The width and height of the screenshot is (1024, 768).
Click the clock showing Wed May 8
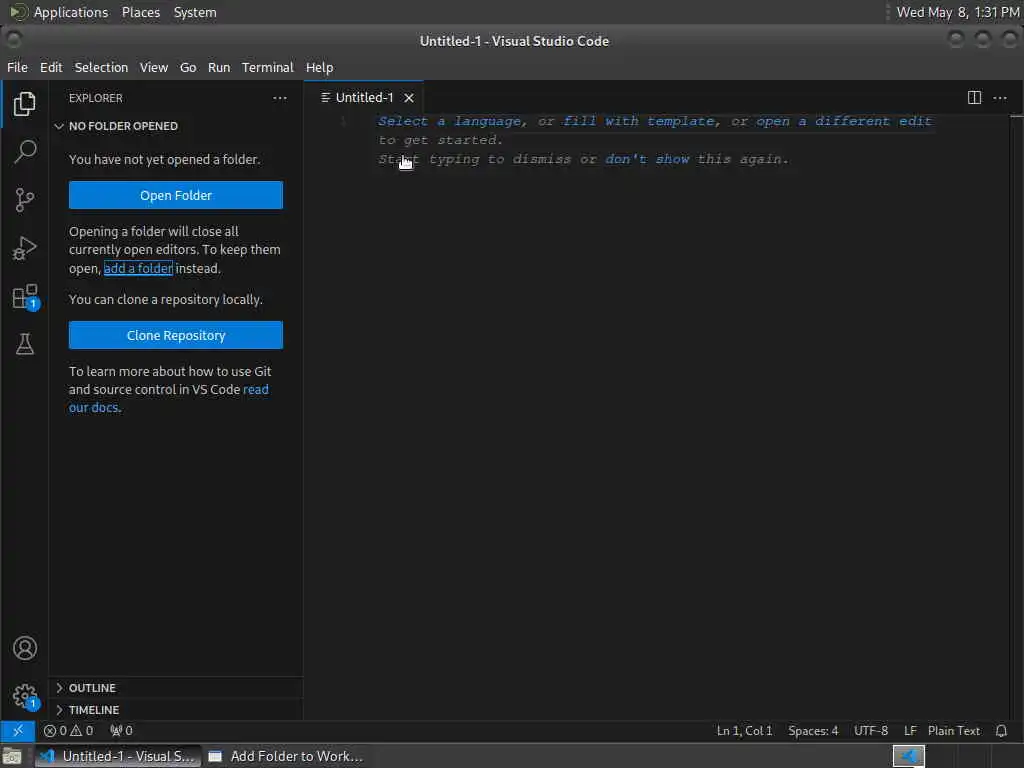[x=957, y=12]
